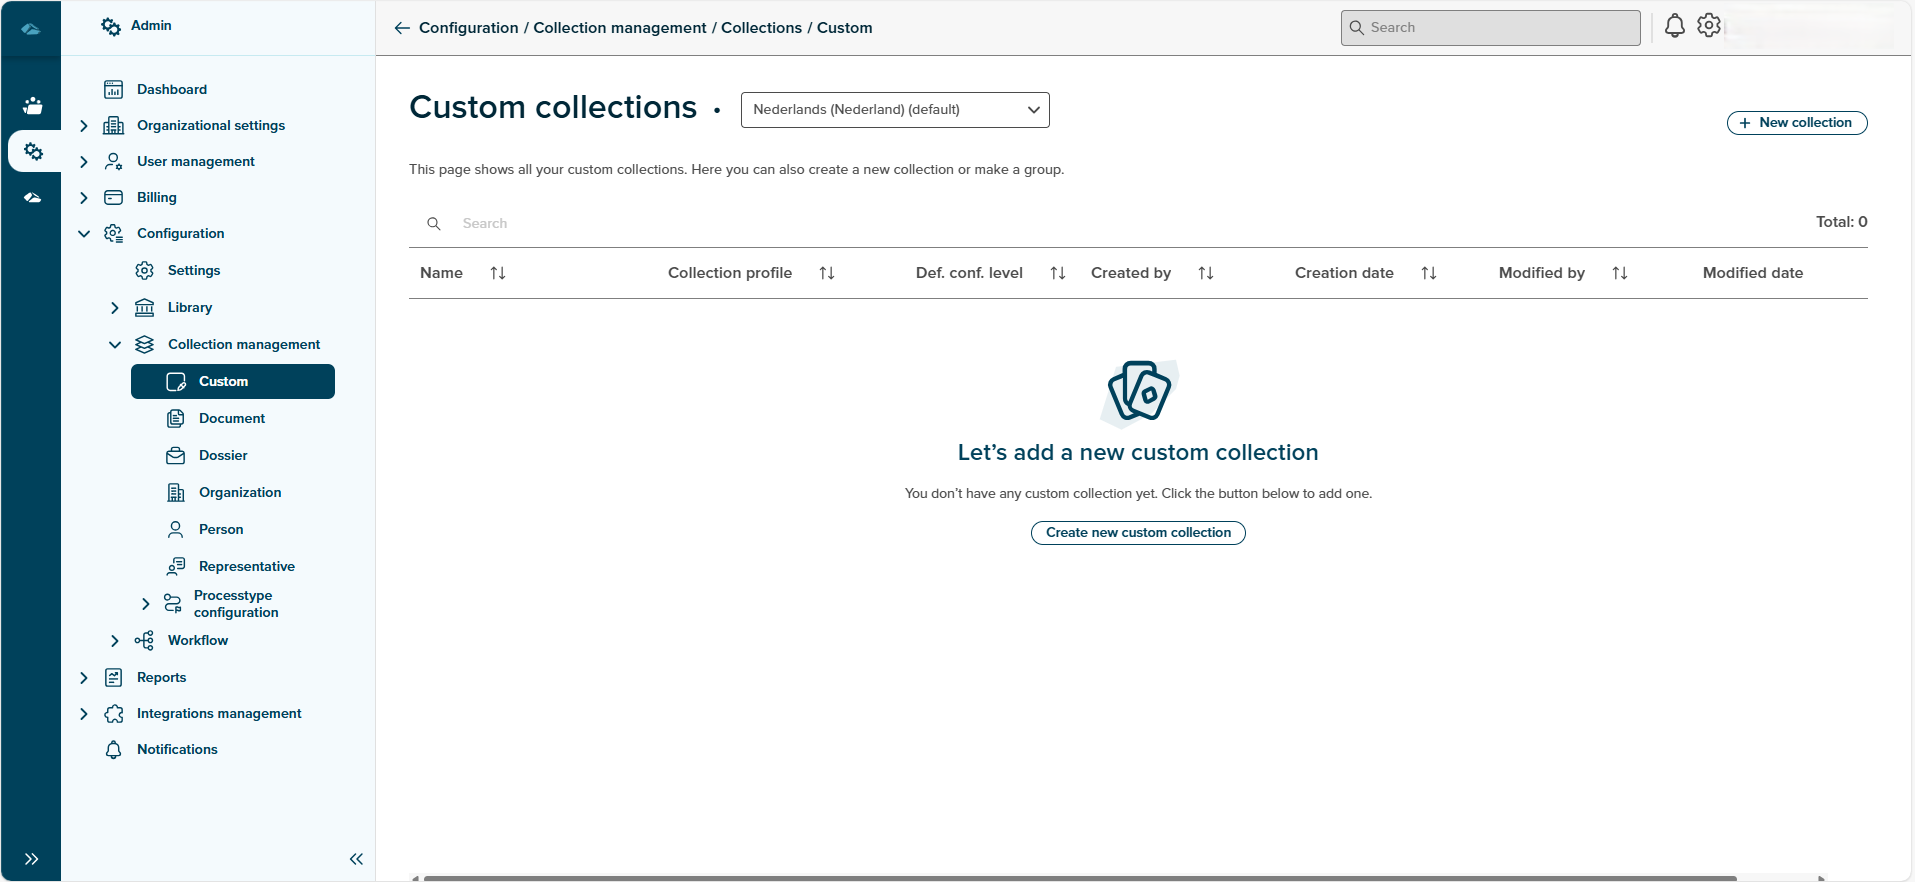The width and height of the screenshot is (1915, 882).
Task: Expand the Workflow section
Action: coord(115,641)
